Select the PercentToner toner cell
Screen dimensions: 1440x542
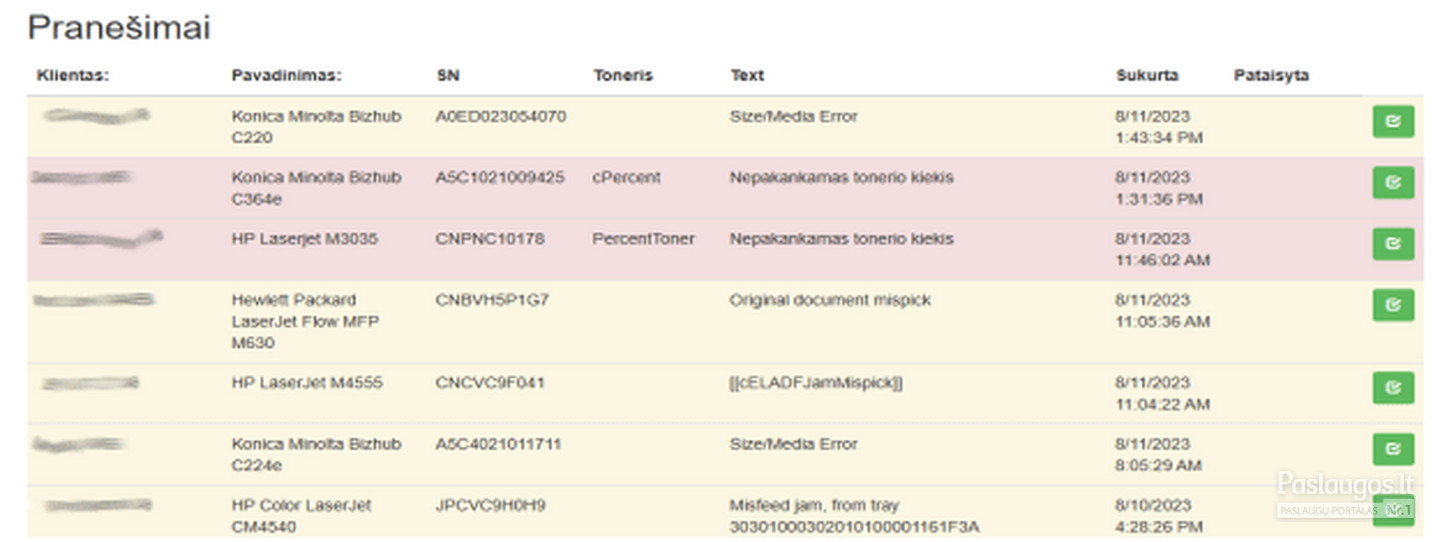[643, 239]
